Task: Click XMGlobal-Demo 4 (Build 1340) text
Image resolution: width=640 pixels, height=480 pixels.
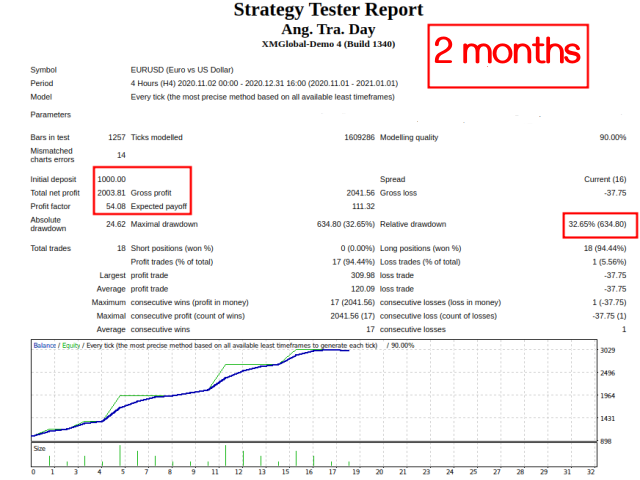Action: click(x=328, y=44)
